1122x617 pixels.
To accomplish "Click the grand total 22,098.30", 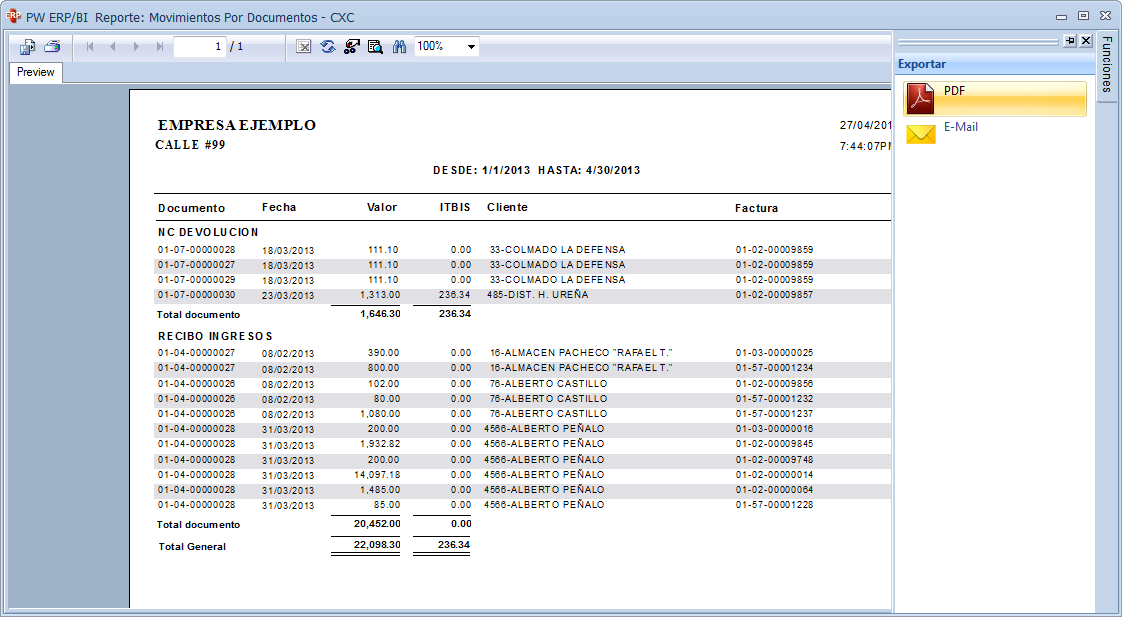I will [377, 545].
